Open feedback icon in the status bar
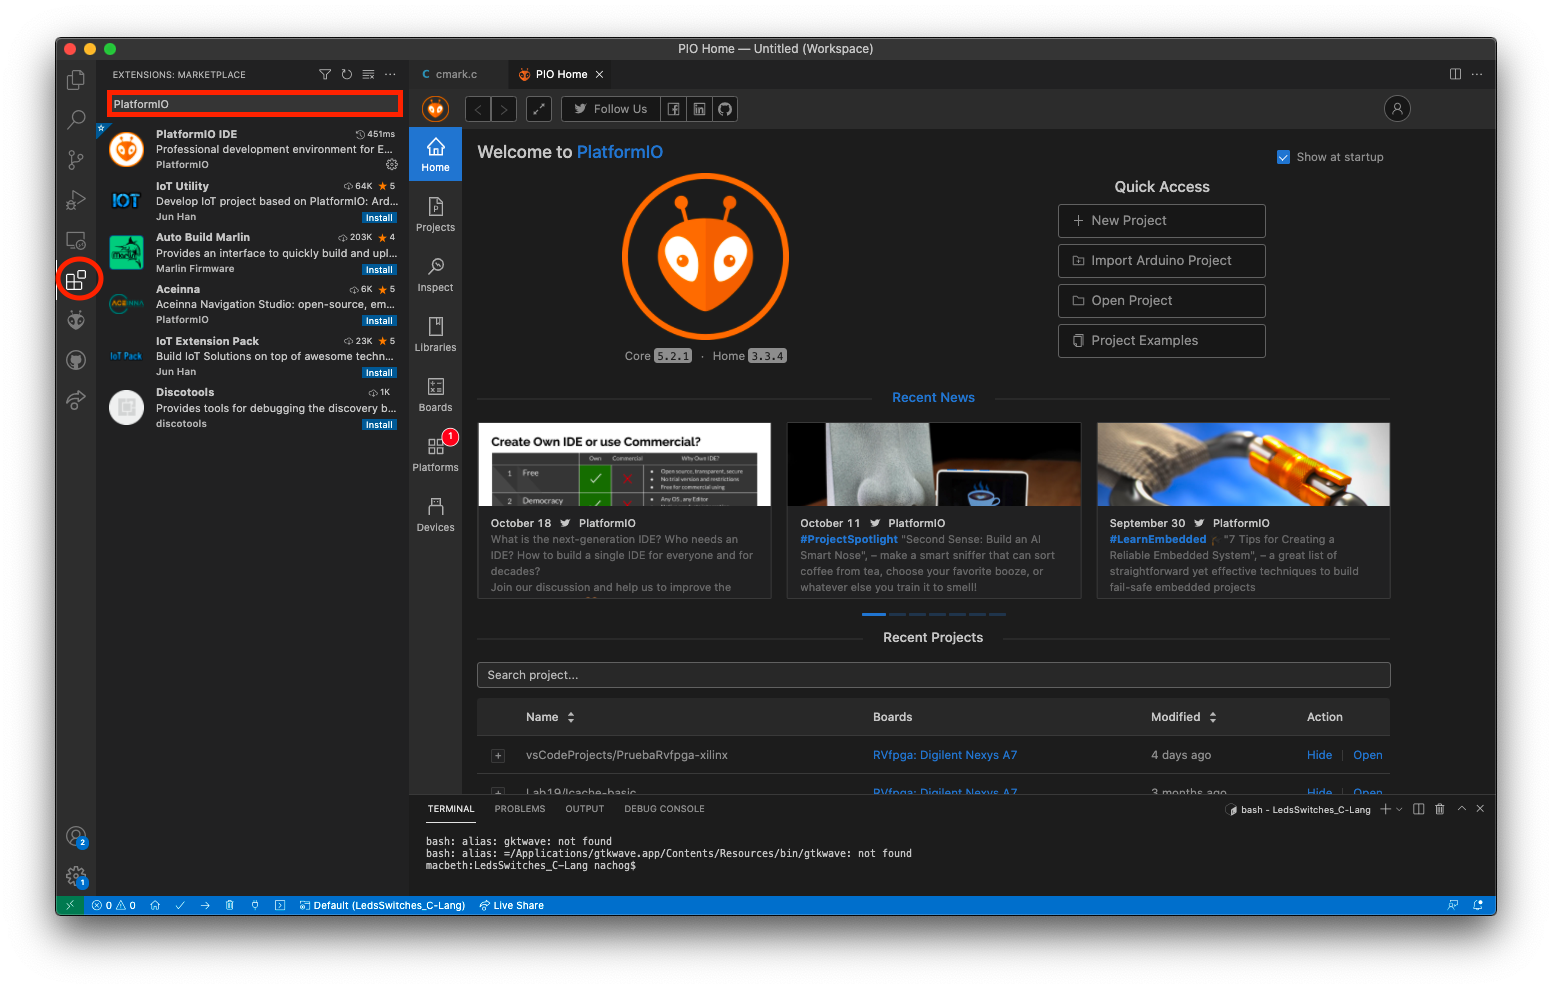The height and width of the screenshot is (989, 1552). (1453, 905)
